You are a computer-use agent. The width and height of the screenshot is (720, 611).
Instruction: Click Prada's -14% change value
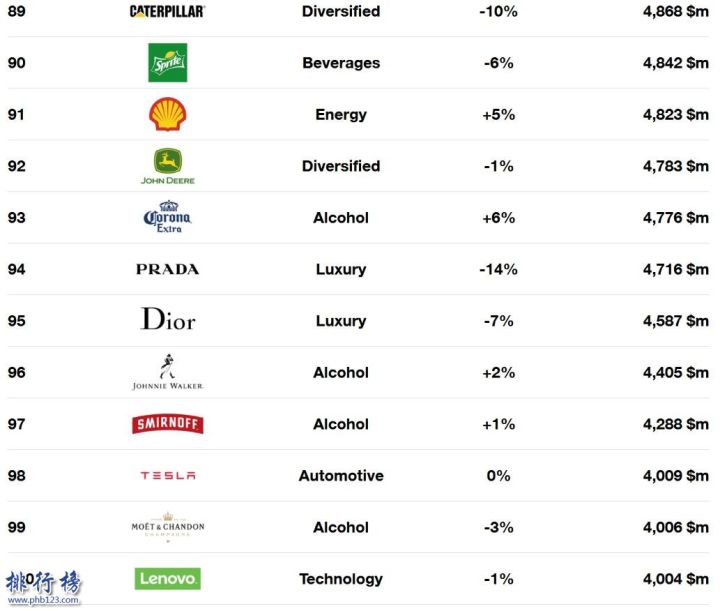click(x=498, y=269)
